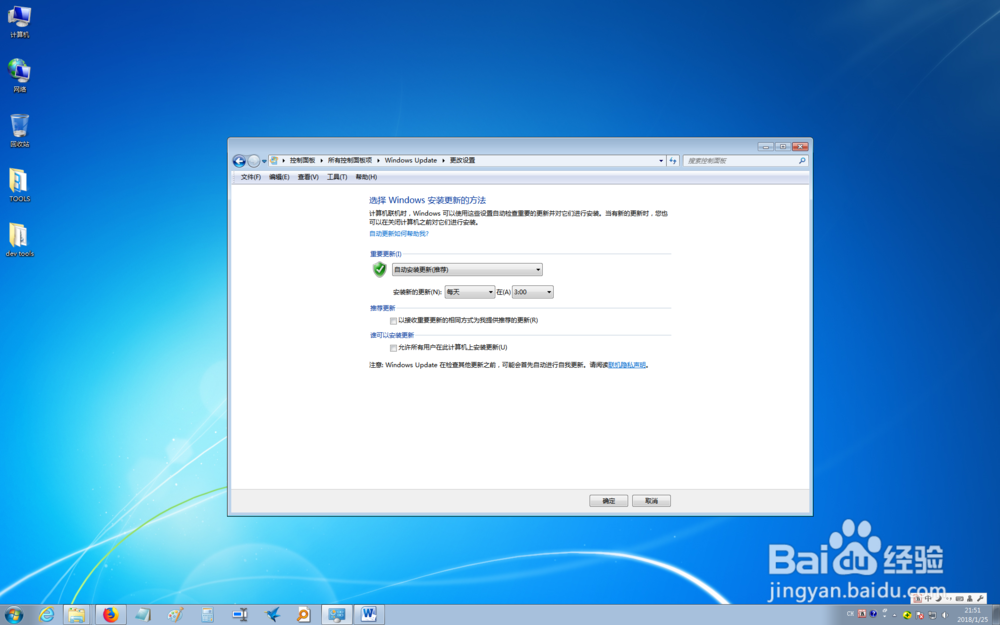This screenshot has height=625, width=1000.
Task: Go to 控制面板 in the breadcrumb
Action: 302,161
